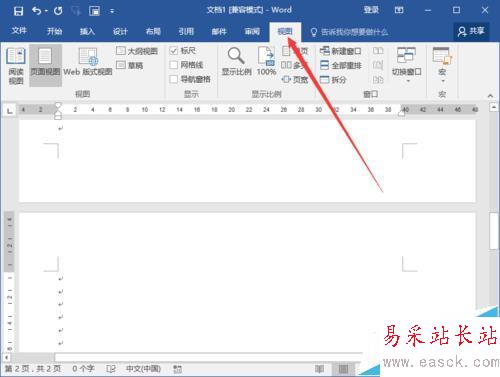Open the 文件 menu
The height and width of the screenshot is (377, 500).
coord(19,31)
